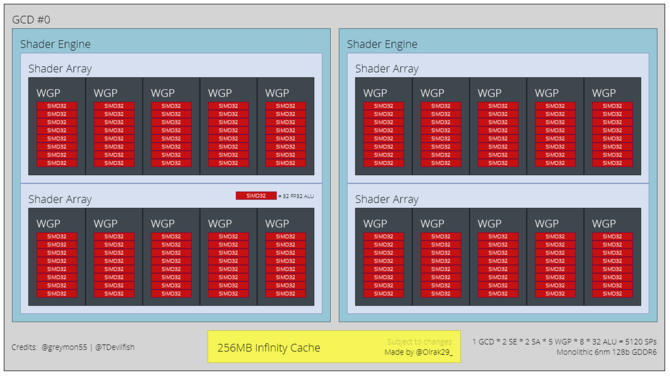Viewport: 670px width, 376px height.
Task: Select the 'Subject to changes' note
Action: point(419,342)
